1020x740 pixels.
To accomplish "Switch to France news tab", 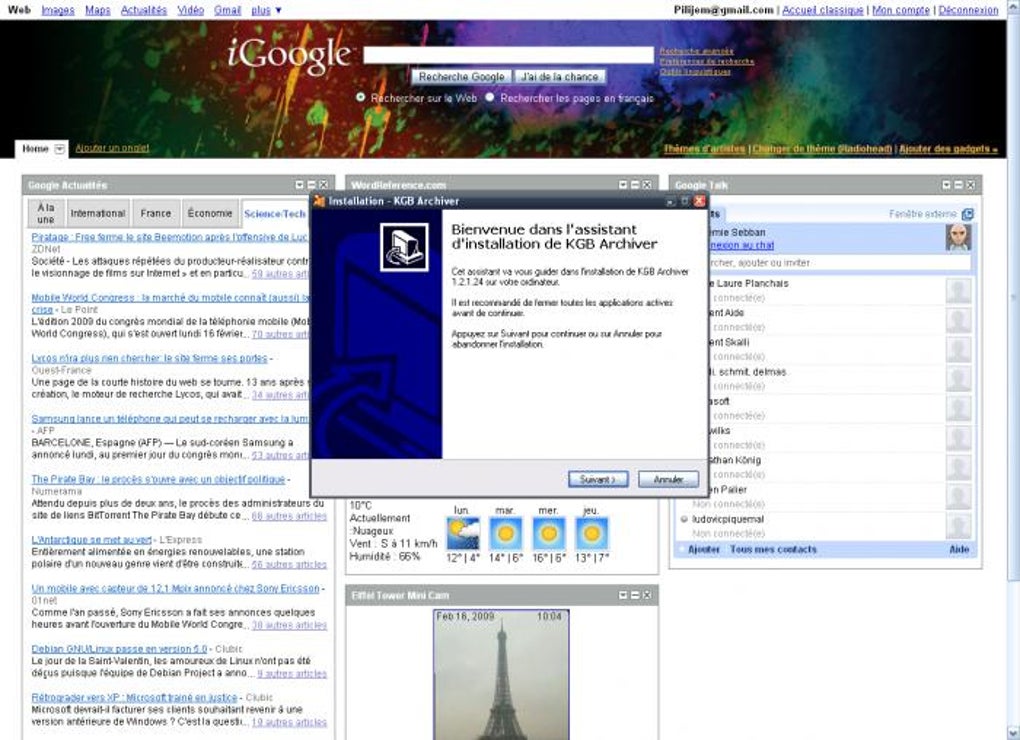I will 156,213.
